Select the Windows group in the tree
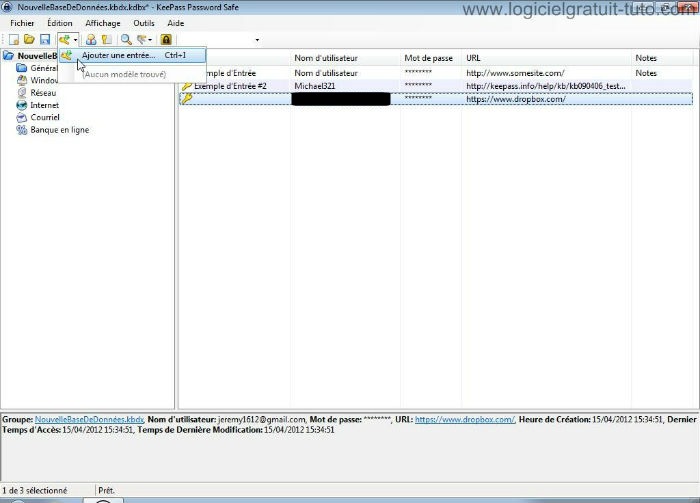 [43, 80]
